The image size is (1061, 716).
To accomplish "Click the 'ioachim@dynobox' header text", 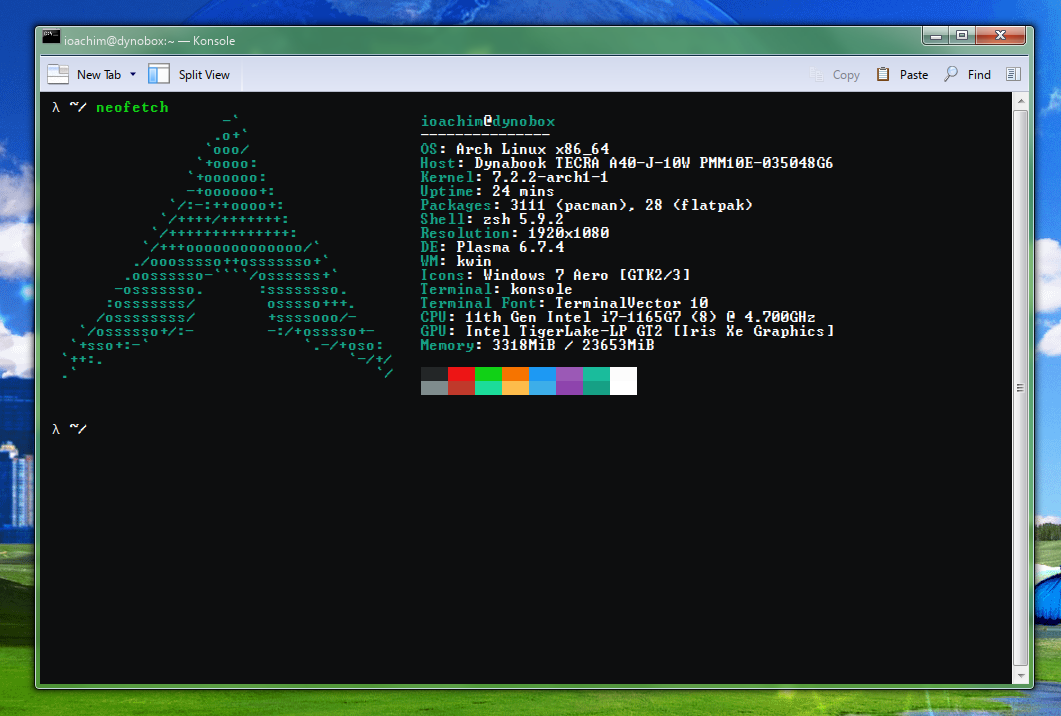I will click(488, 122).
